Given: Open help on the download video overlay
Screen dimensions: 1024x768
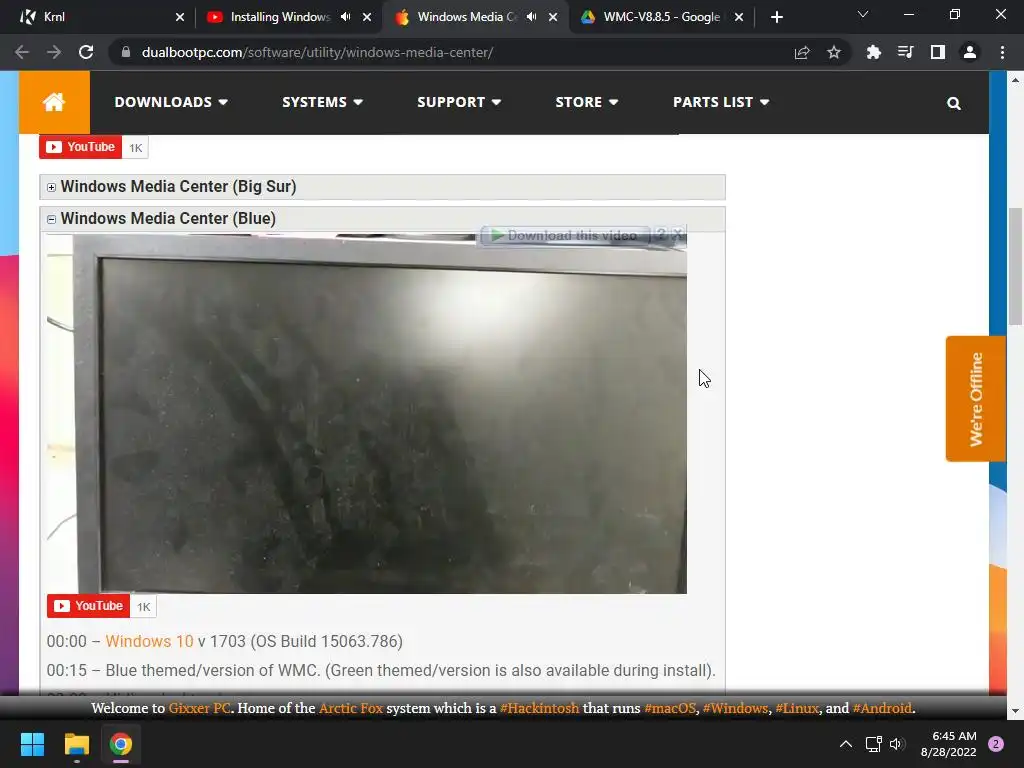Looking at the screenshot, I should click(x=661, y=234).
